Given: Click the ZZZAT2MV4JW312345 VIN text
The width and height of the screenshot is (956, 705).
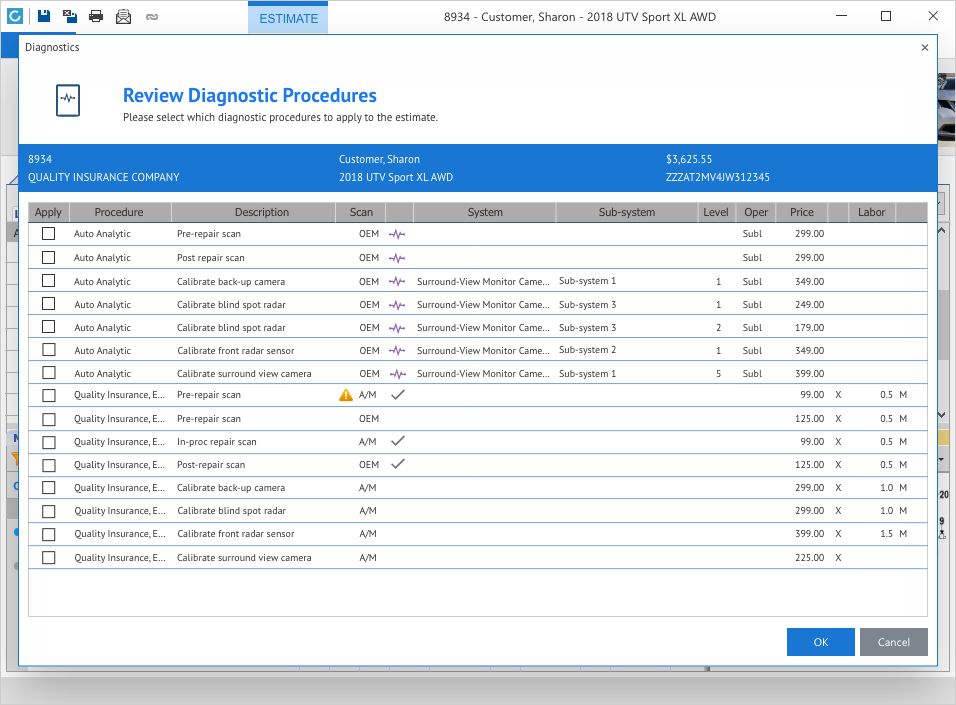Looking at the screenshot, I should 718,177.
